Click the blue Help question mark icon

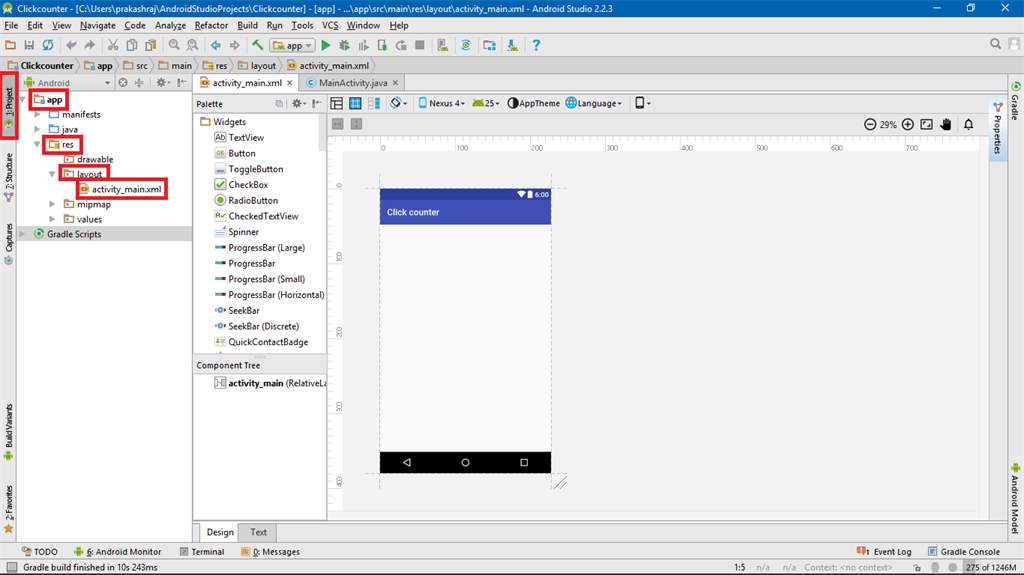(x=536, y=45)
